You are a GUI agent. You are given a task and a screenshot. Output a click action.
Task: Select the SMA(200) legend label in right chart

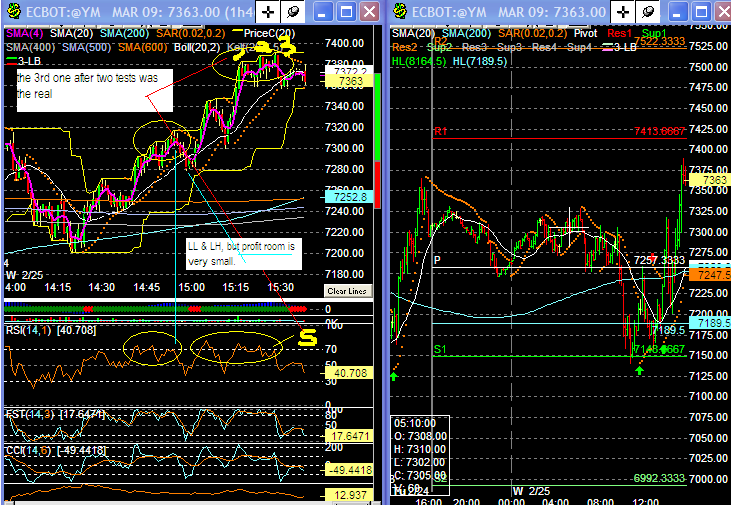[x=467, y=33]
